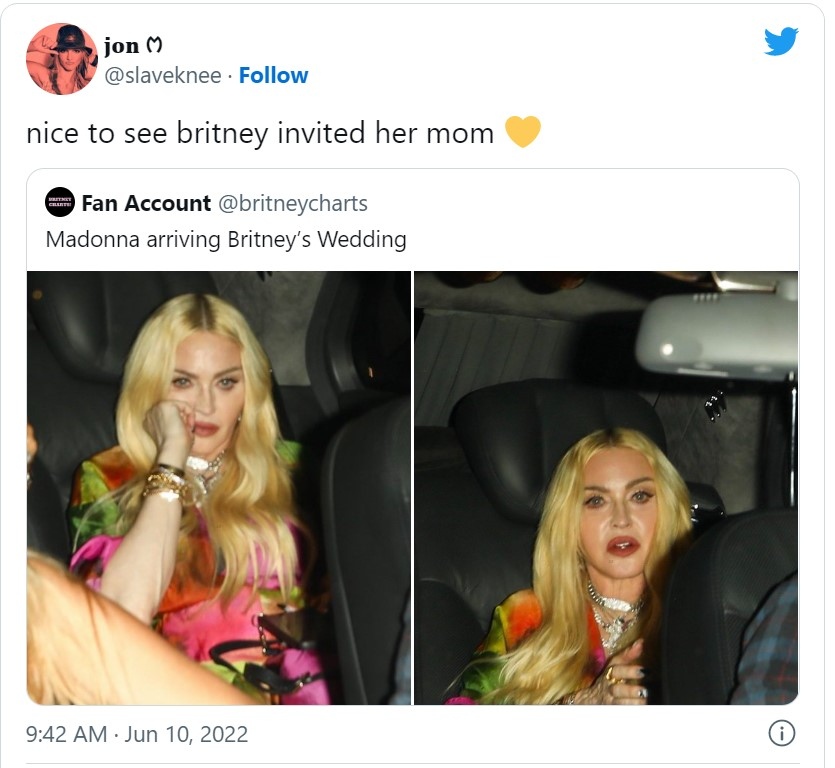Click the symbol beside jon's display name

[x=154, y=46]
